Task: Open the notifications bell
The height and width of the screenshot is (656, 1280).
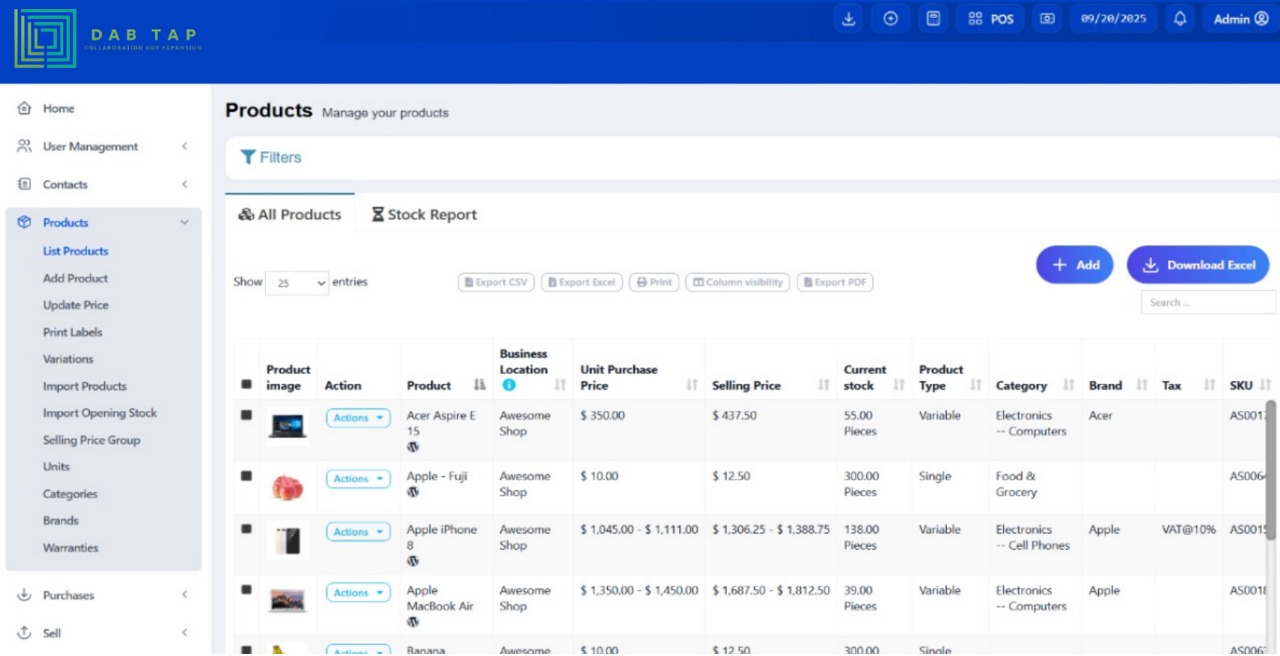Action: click(1180, 19)
